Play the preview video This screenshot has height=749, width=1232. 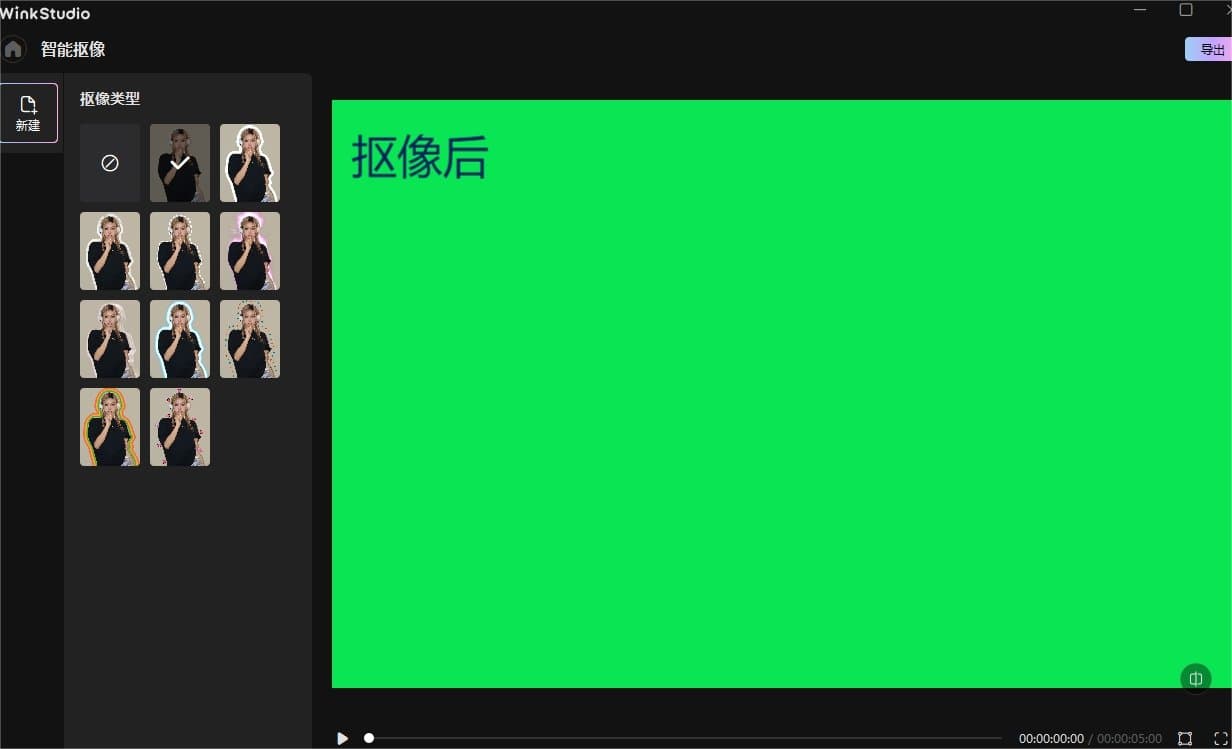coord(342,738)
